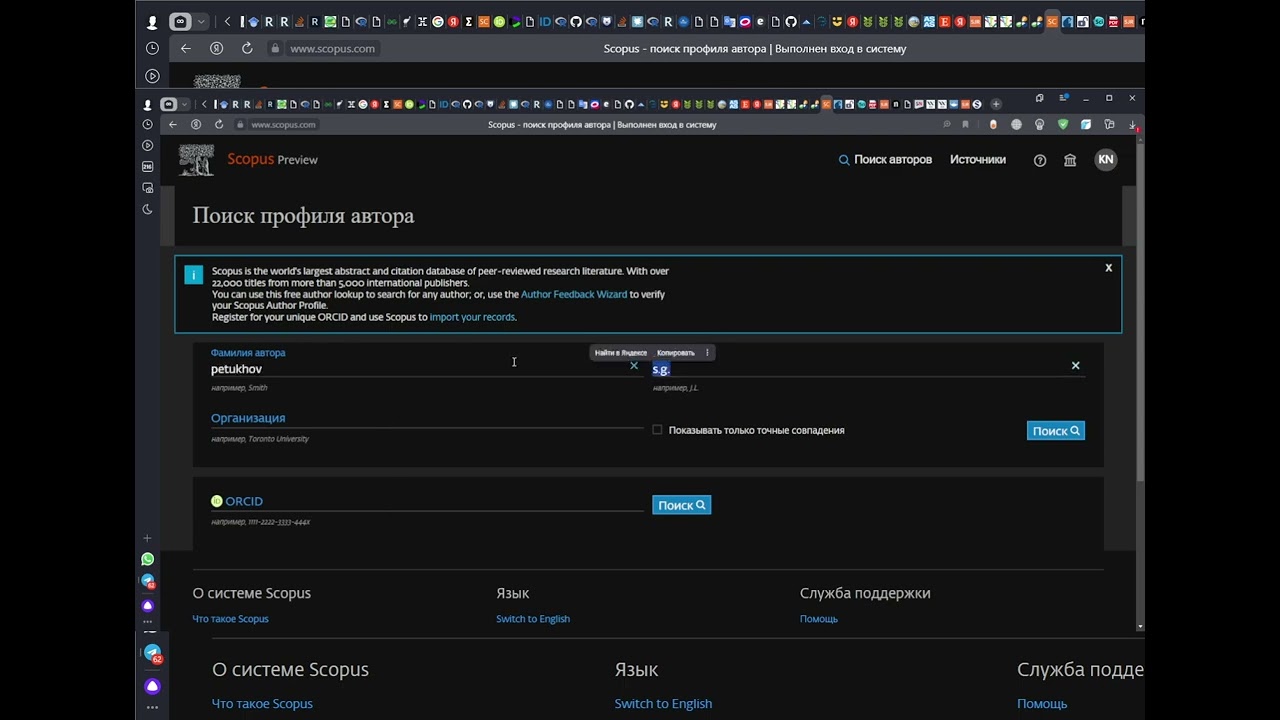This screenshot has height=720, width=1280.
Task: Open Alice assistant in background window sidebar
Action: 152,686
